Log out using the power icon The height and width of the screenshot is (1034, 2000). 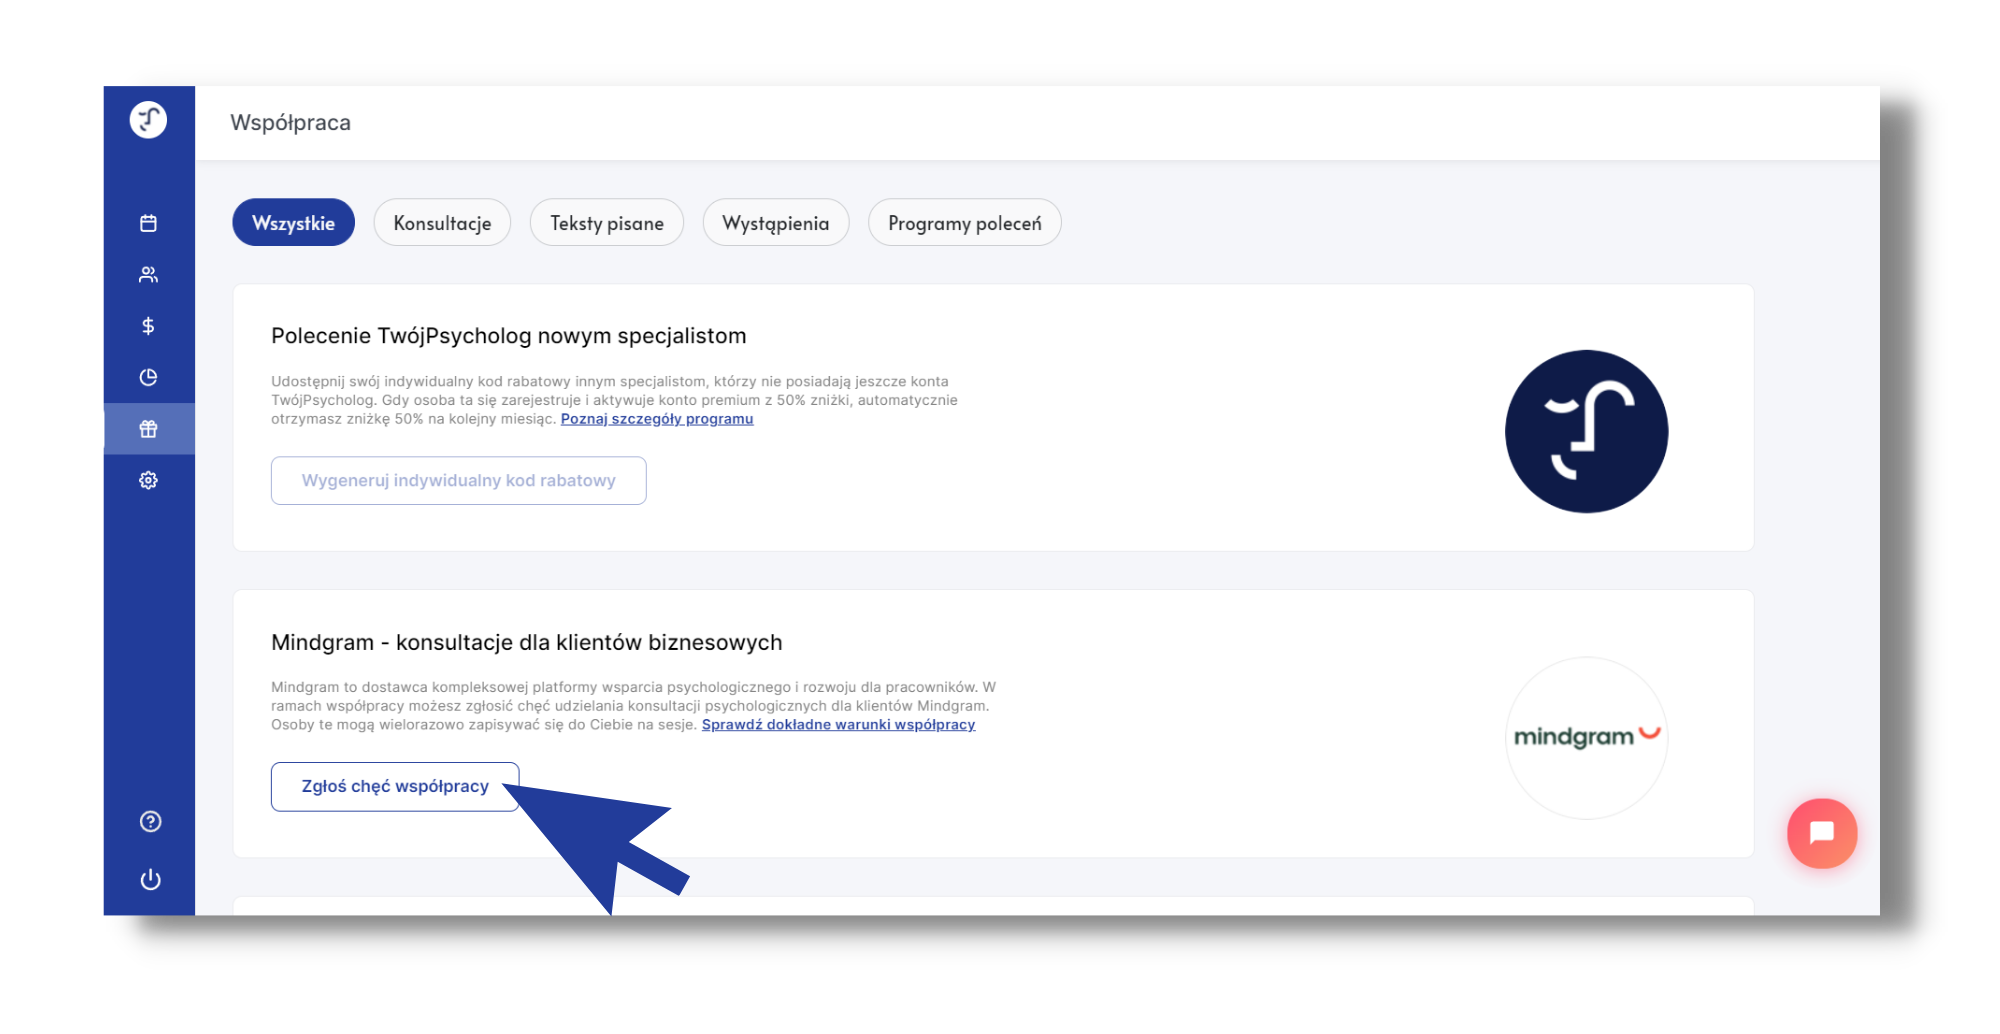150,880
